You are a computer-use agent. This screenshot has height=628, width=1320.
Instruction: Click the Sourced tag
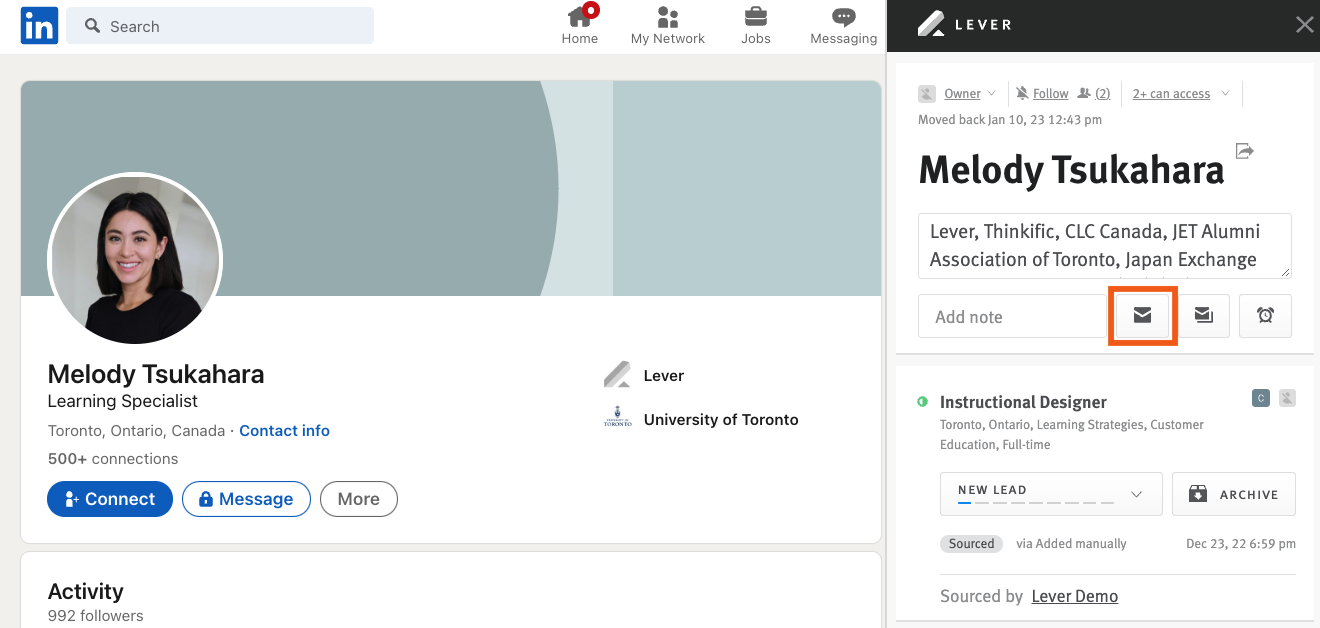pos(972,544)
